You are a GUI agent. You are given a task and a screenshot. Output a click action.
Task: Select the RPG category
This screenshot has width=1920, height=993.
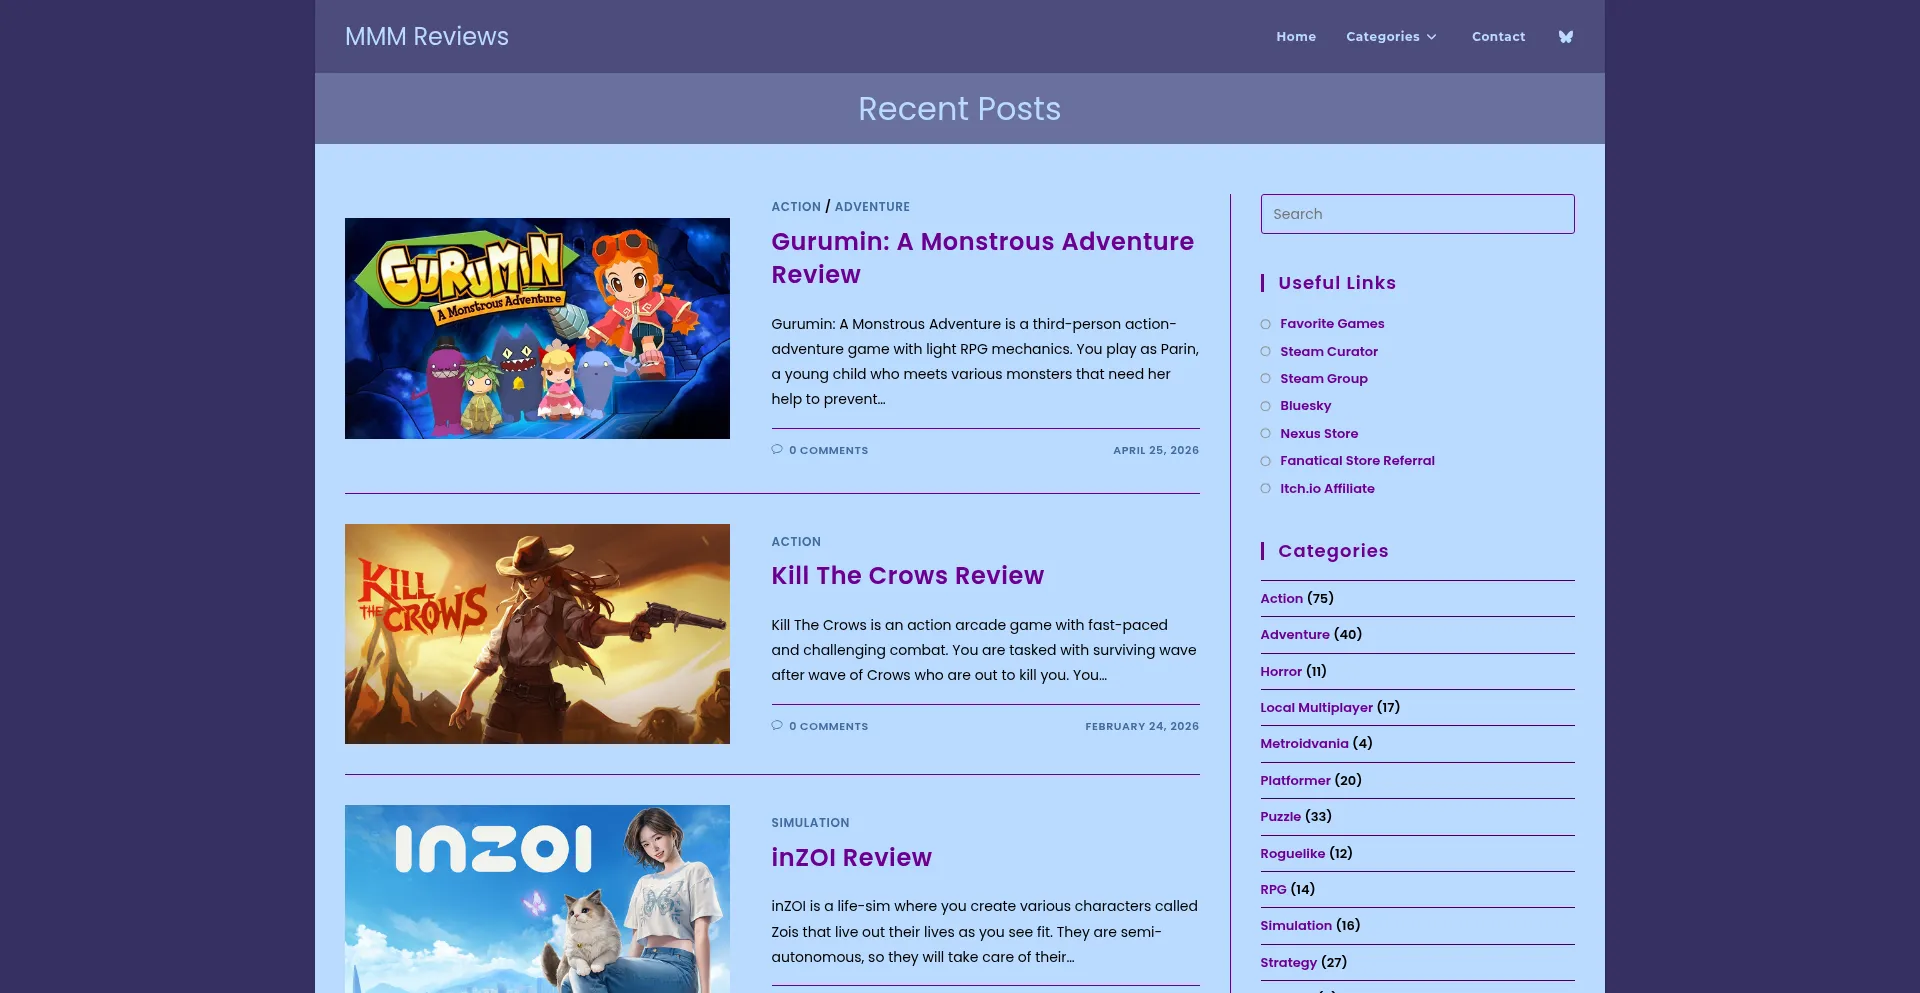click(x=1273, y=889)
